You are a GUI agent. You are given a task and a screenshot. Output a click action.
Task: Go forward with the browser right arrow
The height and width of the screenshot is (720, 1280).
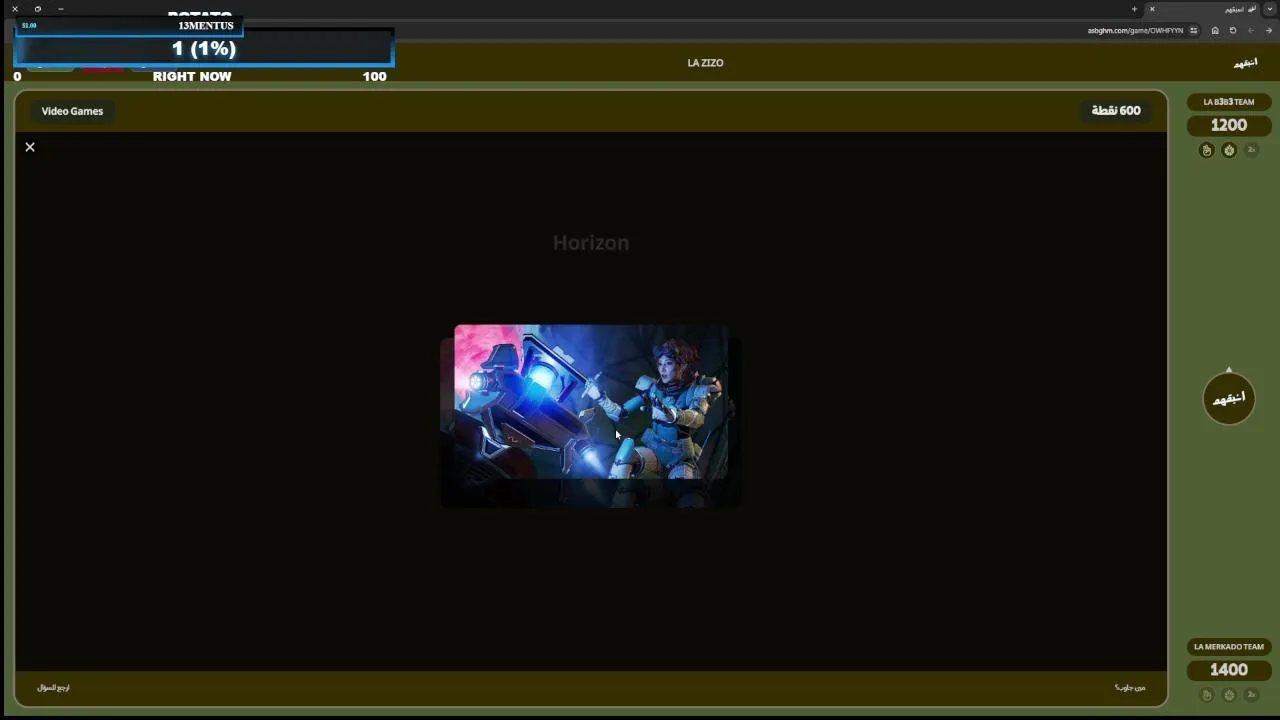click(1269, 31)
